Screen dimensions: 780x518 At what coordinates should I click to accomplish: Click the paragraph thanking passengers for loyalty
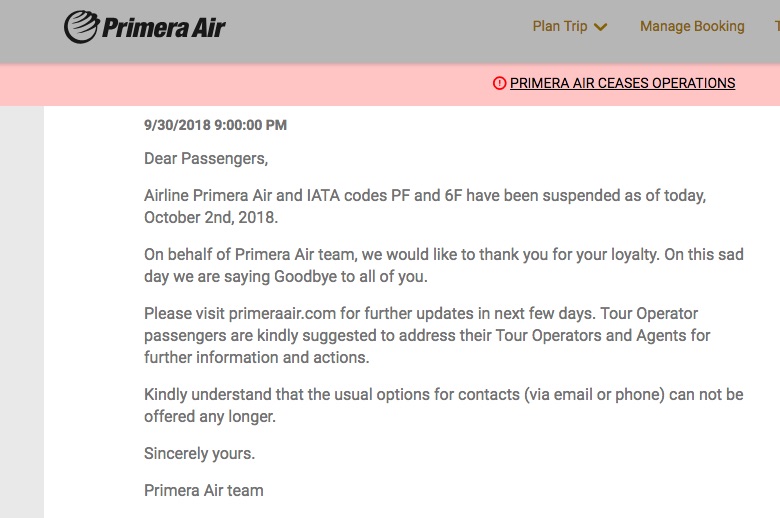tap(443, 265)
